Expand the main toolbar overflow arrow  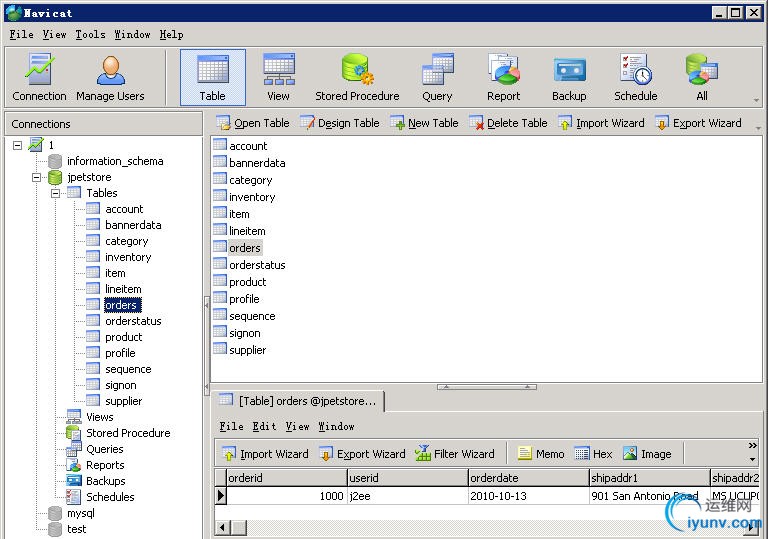coord(756,100)
